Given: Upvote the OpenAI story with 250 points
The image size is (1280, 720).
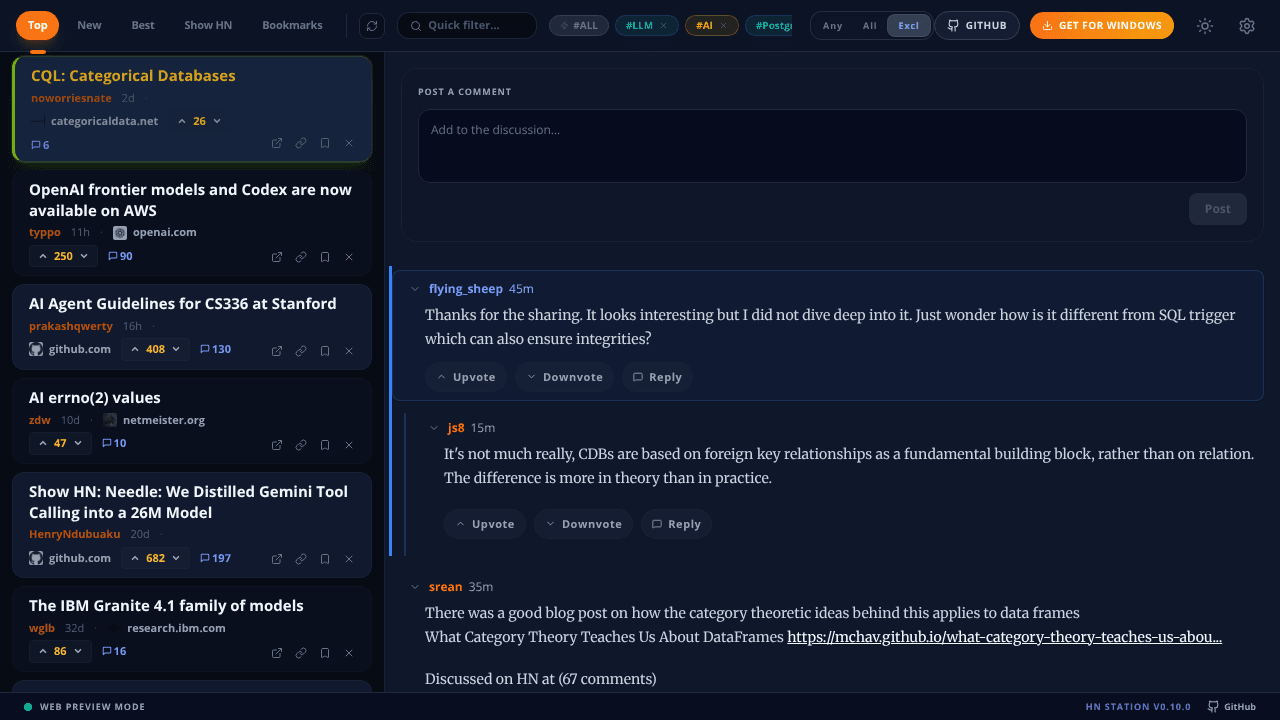Looking at the screenshot, I should 42,256.
